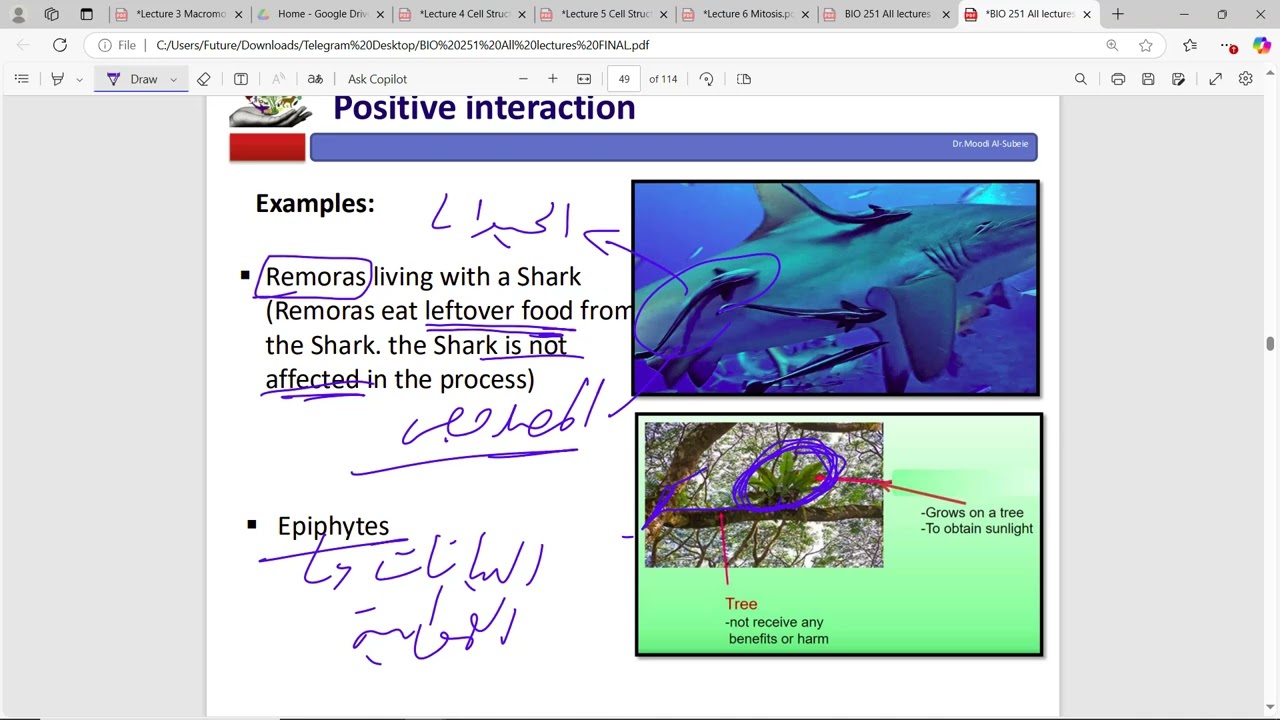The height and width of the screenshot is (720, 1280).
Task: Select the Add text tool
Action: pos(241,79)
